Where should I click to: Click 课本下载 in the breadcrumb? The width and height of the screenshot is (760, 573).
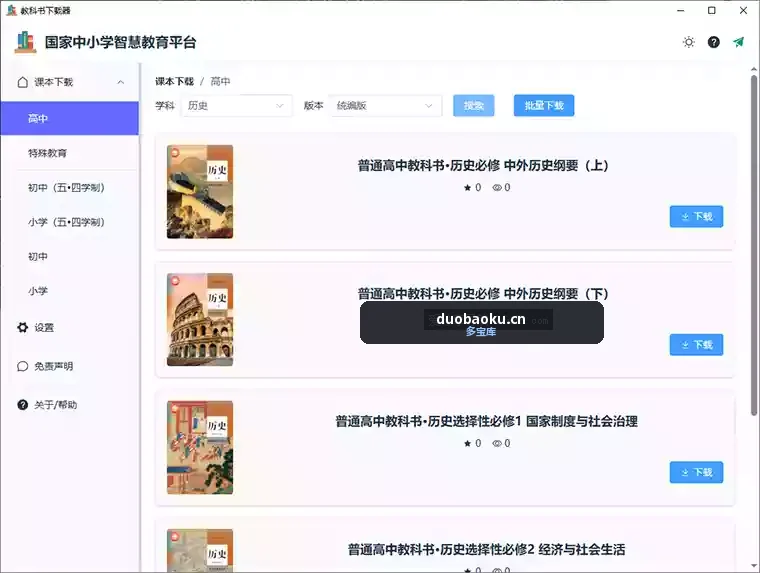pyautogui.click(x=174, y=81)
